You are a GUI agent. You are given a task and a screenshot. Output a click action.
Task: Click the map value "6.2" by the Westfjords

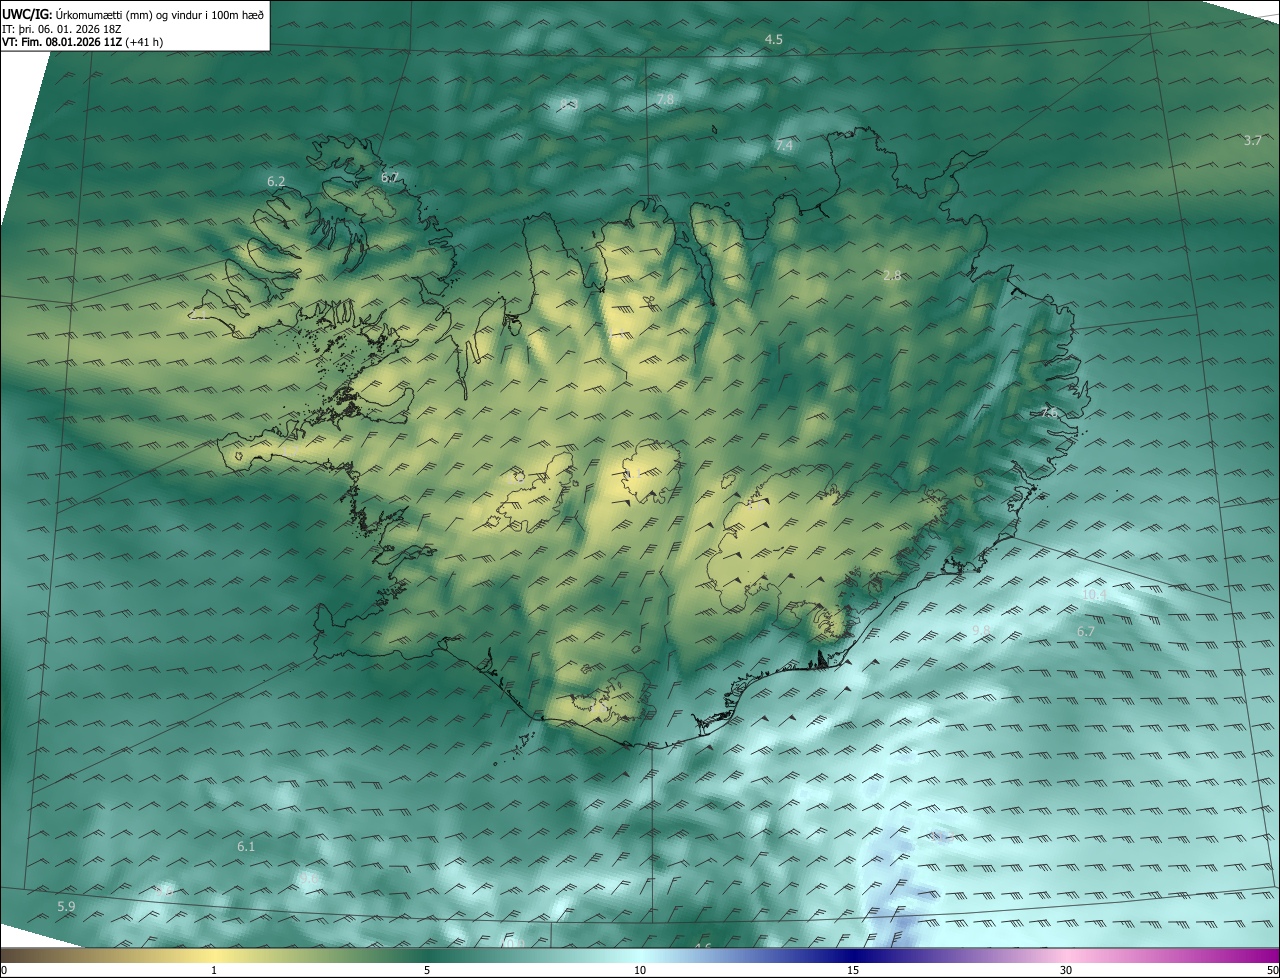pos(276,182)
